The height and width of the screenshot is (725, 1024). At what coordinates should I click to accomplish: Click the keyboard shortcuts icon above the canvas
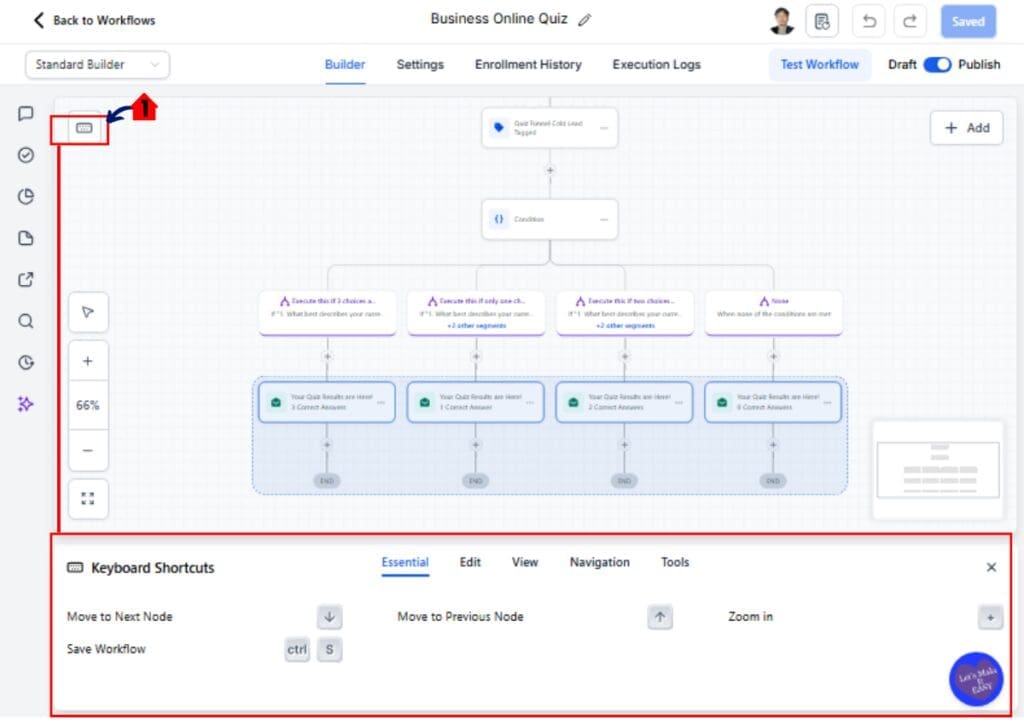coord(84,128)
